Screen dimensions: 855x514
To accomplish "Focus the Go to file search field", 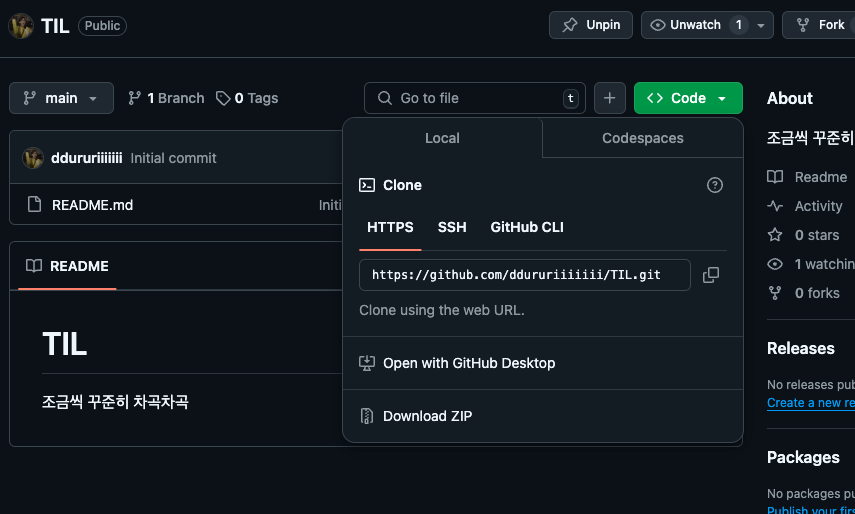I will click(474, 98).
